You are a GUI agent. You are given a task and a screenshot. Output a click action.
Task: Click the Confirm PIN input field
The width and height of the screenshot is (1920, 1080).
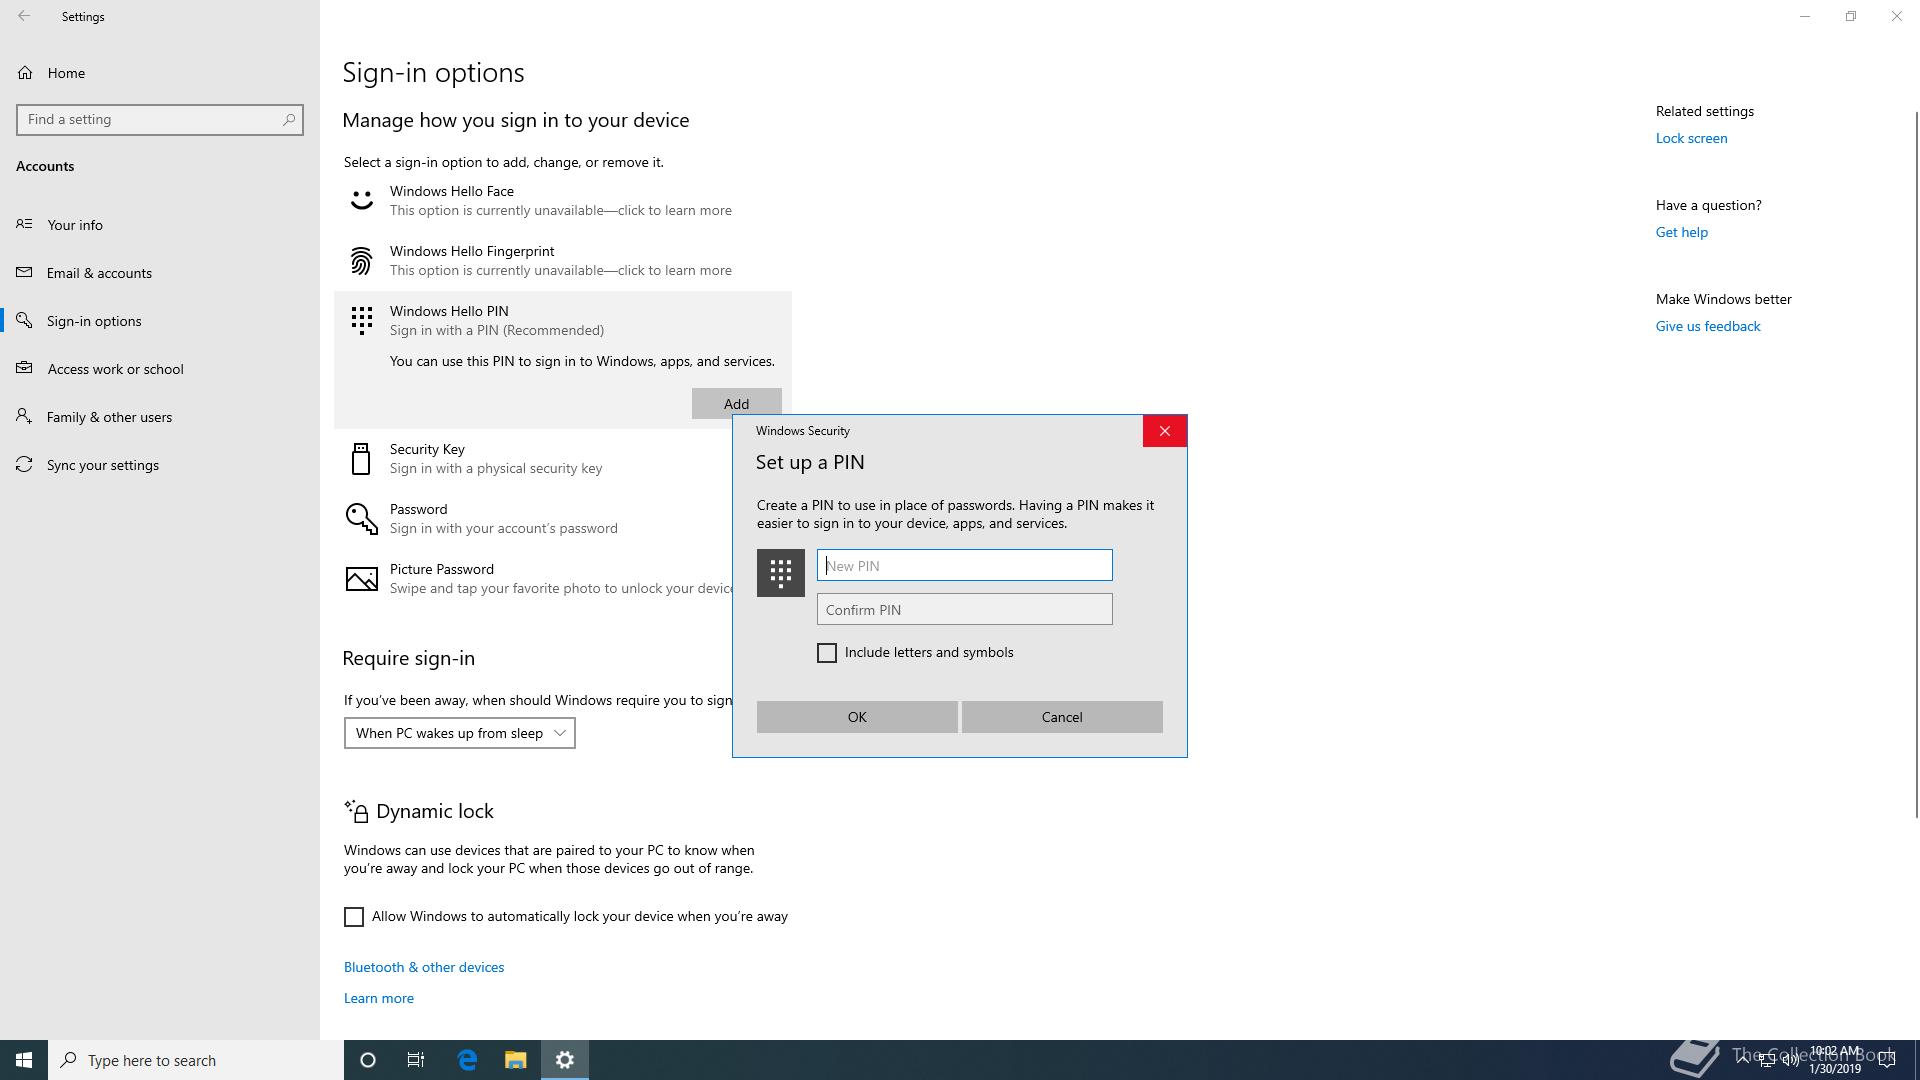[x=964, y=609]
